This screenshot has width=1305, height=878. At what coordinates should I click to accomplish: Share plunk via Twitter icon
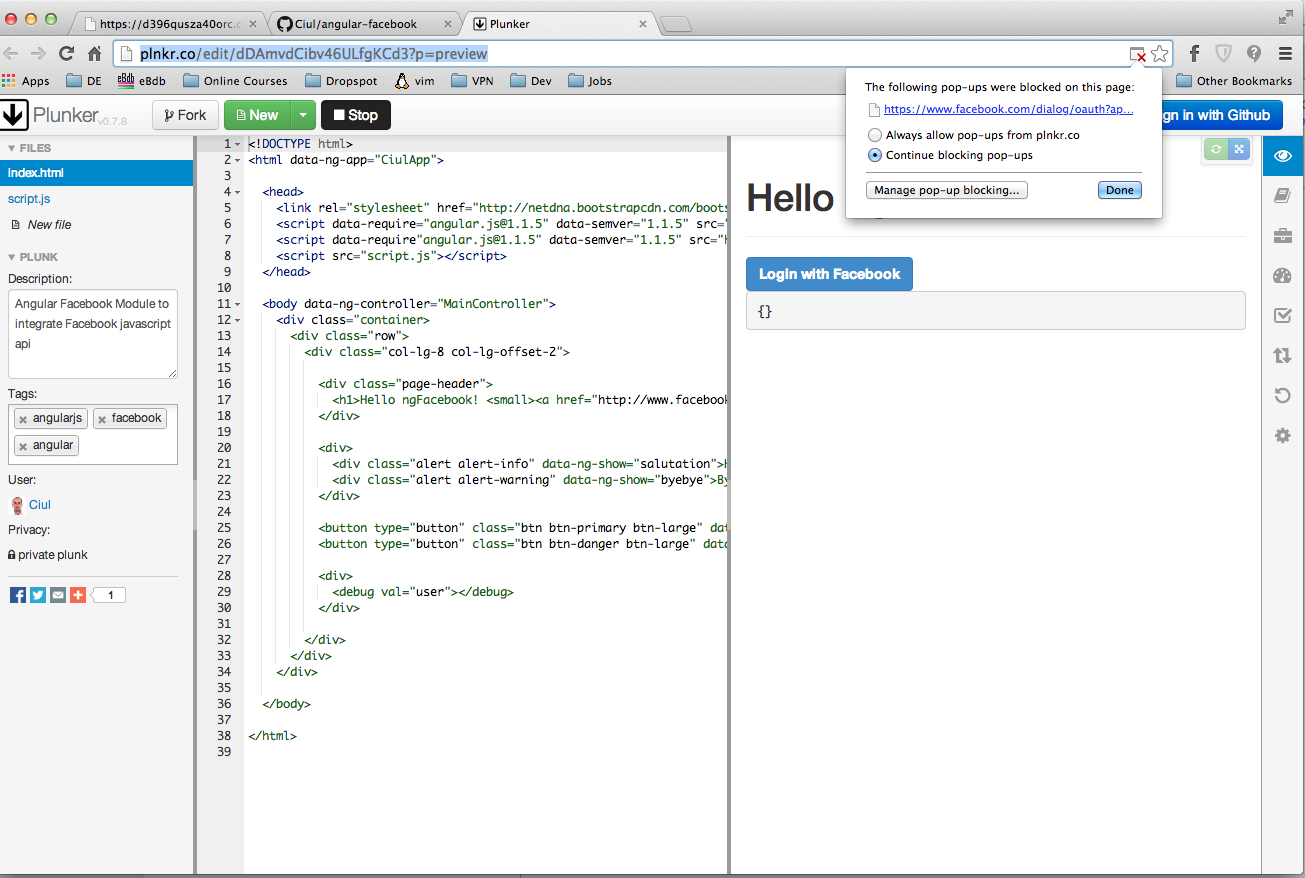click(x=38, y=595)
